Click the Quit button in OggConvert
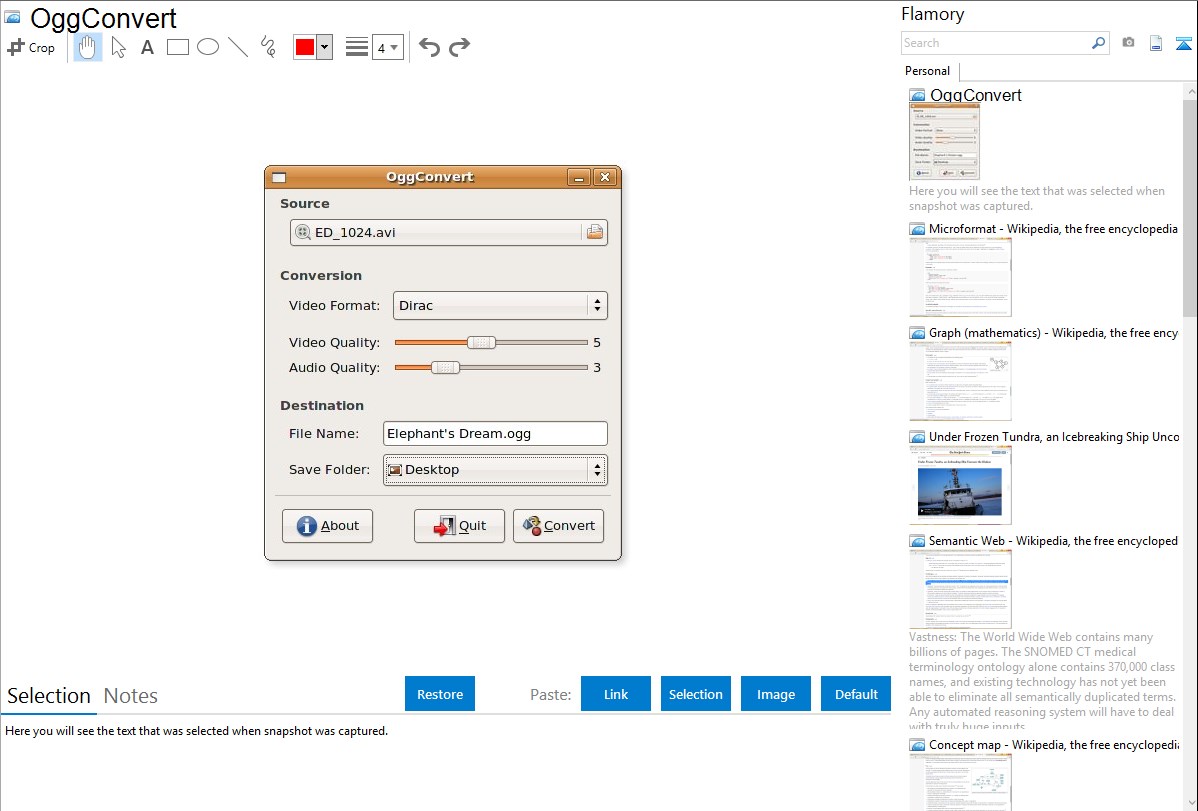The height and width of the screenshot is (811, 1198). click(459, 526)
